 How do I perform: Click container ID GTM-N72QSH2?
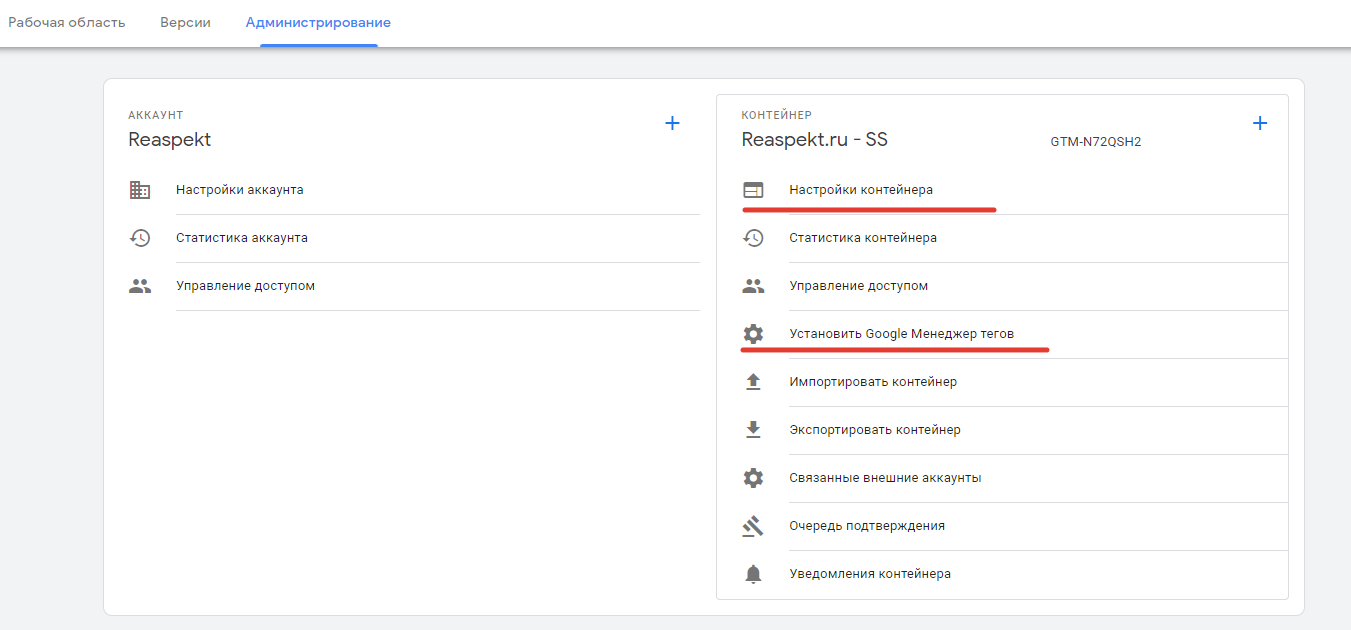coord(1095,142)
